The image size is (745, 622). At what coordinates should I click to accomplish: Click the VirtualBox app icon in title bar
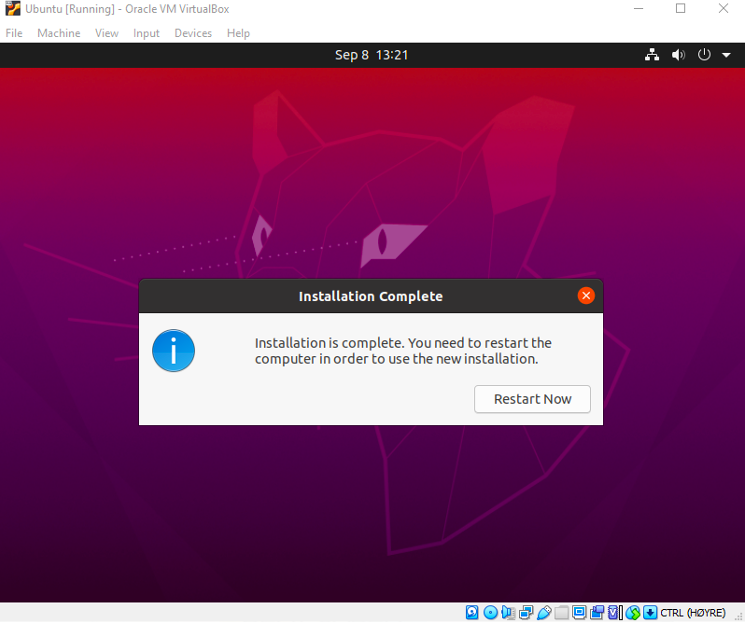tap(13, 9)
